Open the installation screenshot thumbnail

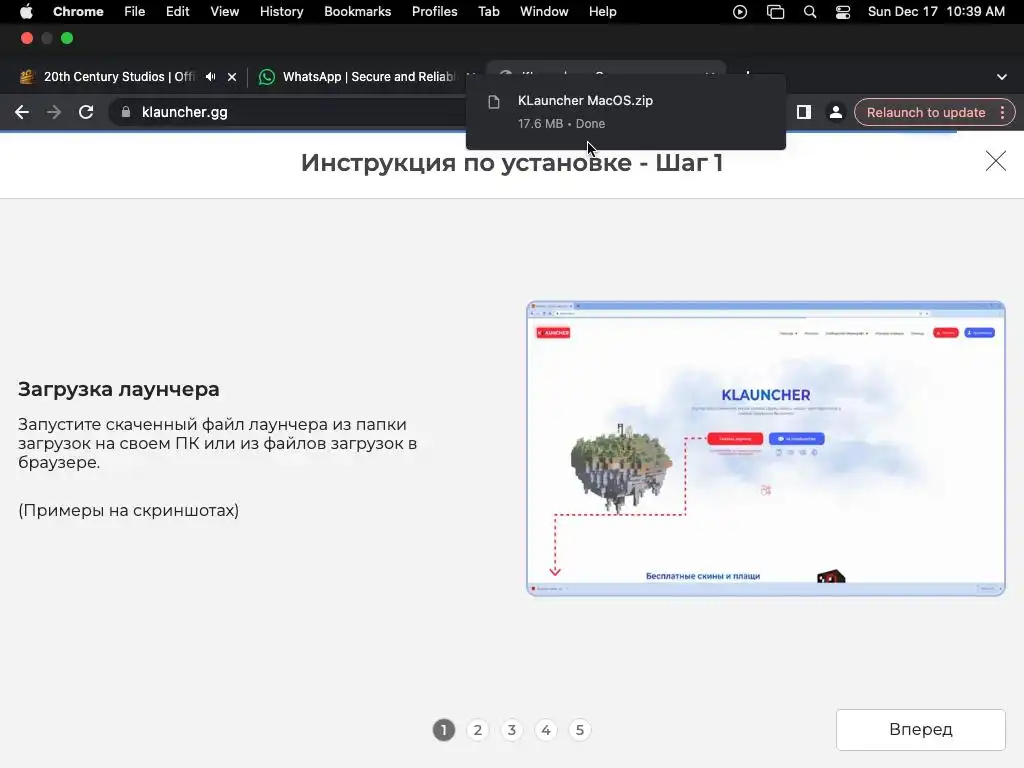tap(765, 449)
